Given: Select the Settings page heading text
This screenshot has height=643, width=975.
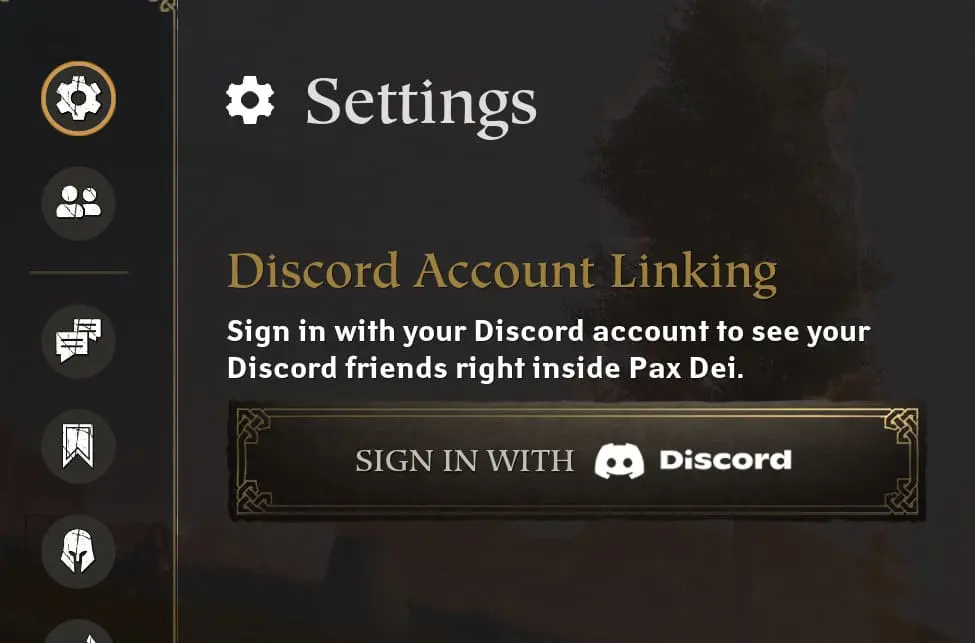Looking at the screenshot, I should point(421,104).
